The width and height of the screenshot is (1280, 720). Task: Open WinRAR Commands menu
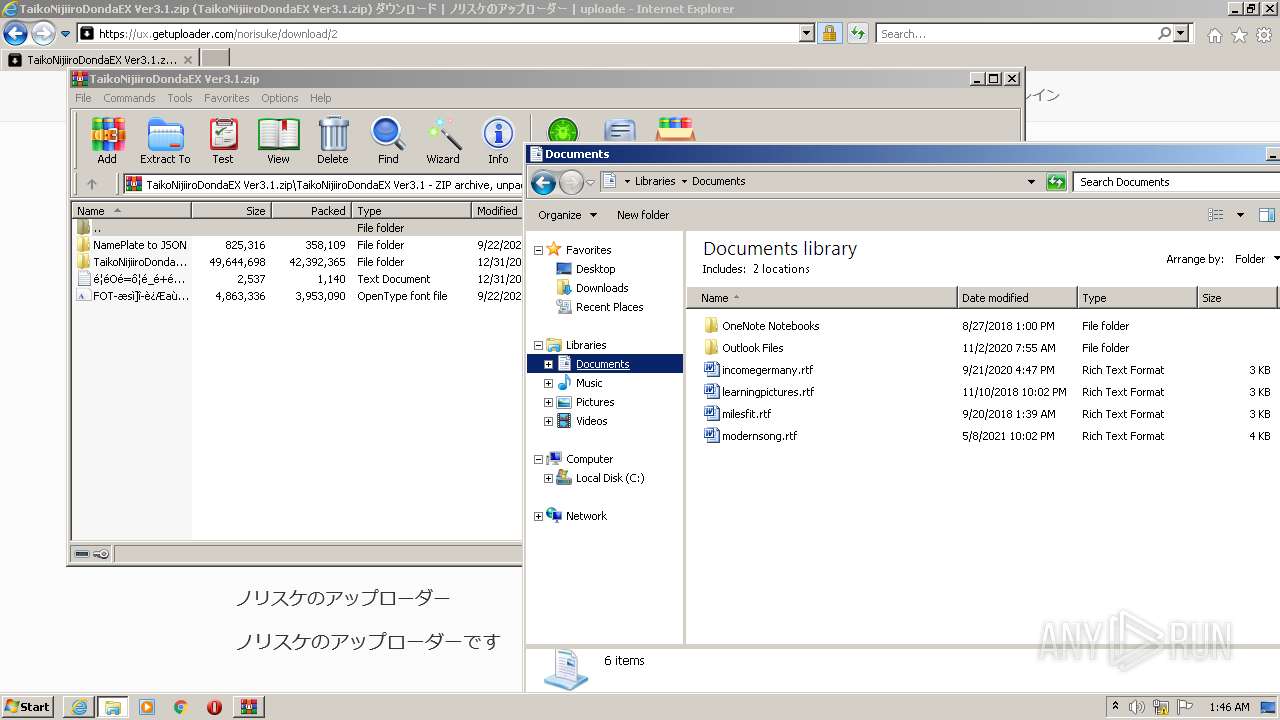pyautogui.click(x=129, y=98)
